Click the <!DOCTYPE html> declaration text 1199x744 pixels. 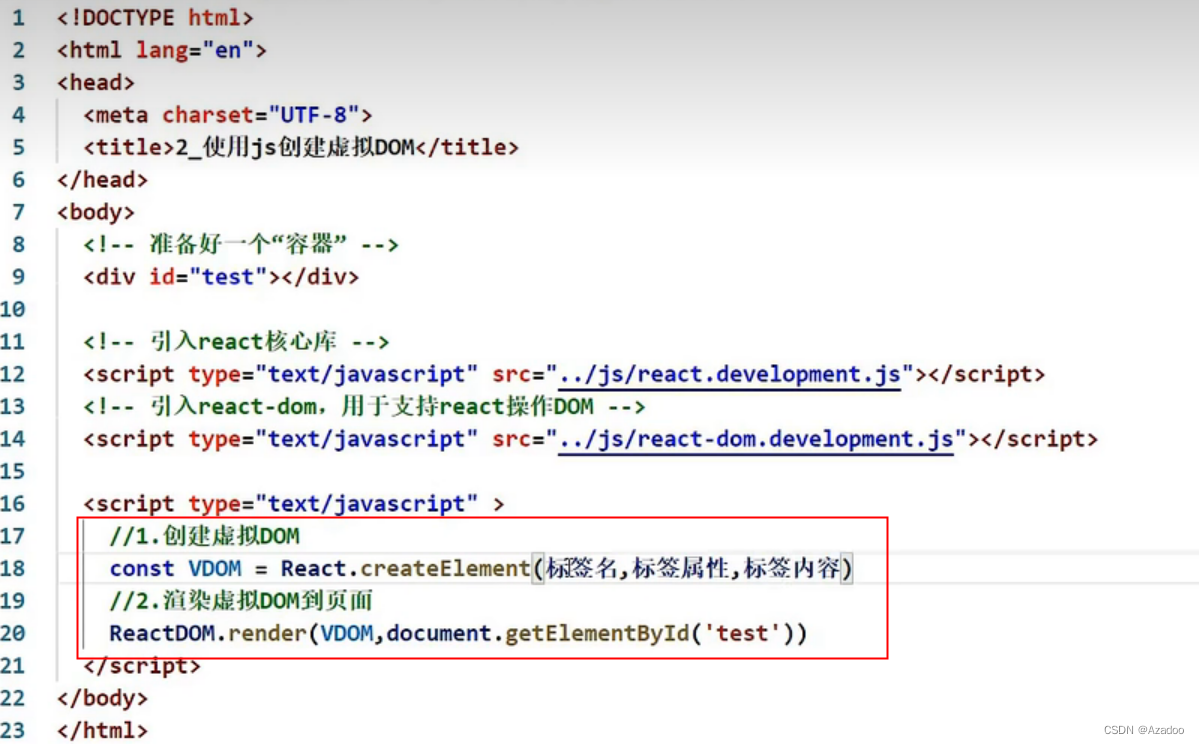[154, 17]
